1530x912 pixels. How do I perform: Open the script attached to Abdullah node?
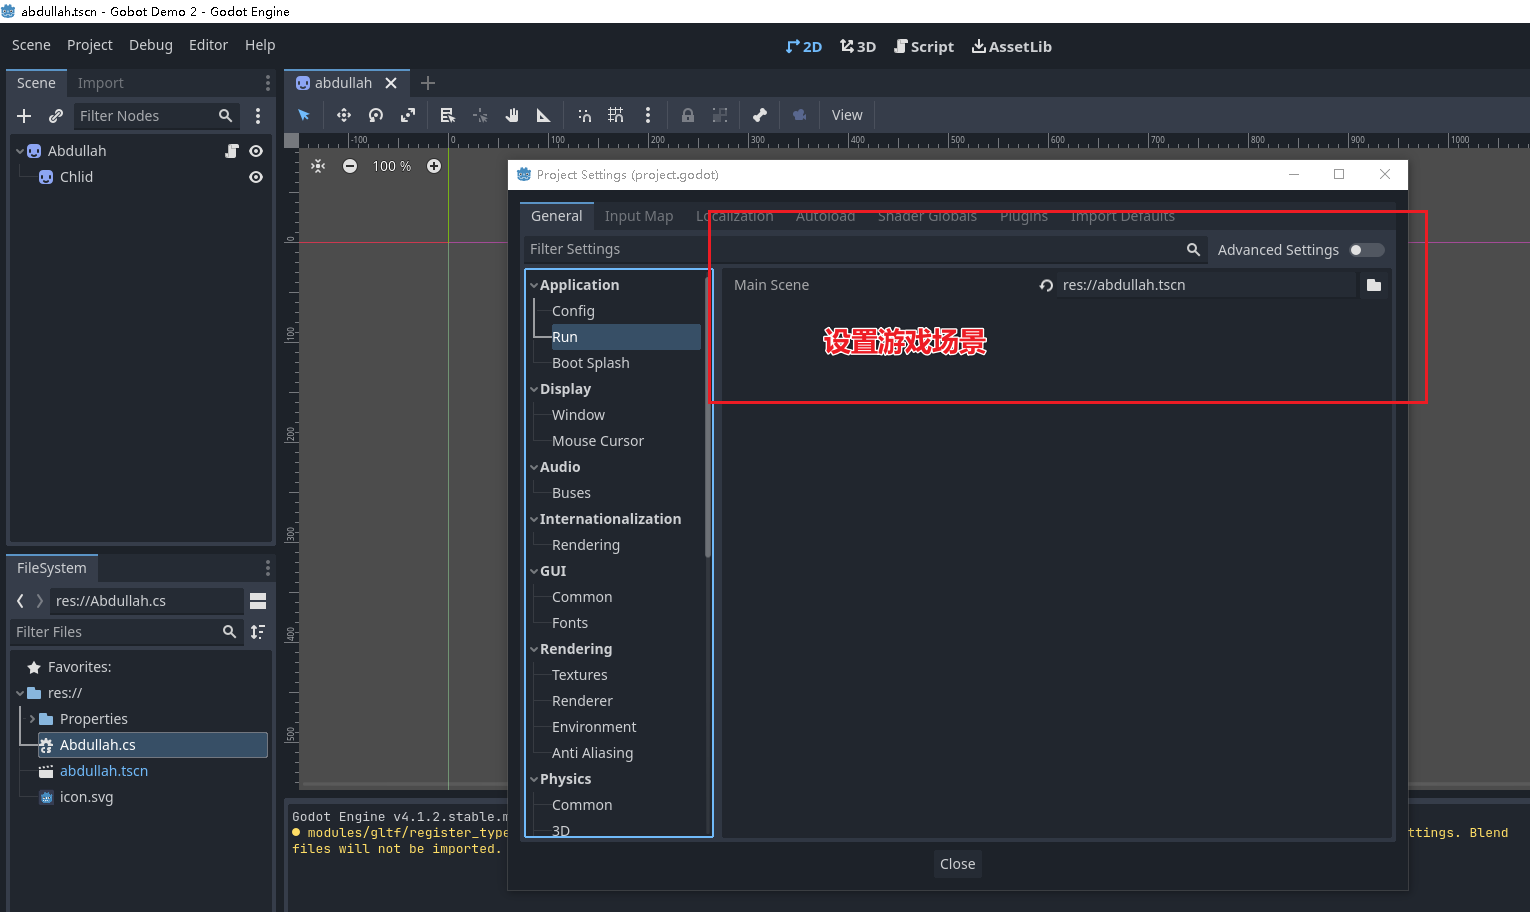tap(232, 151)
